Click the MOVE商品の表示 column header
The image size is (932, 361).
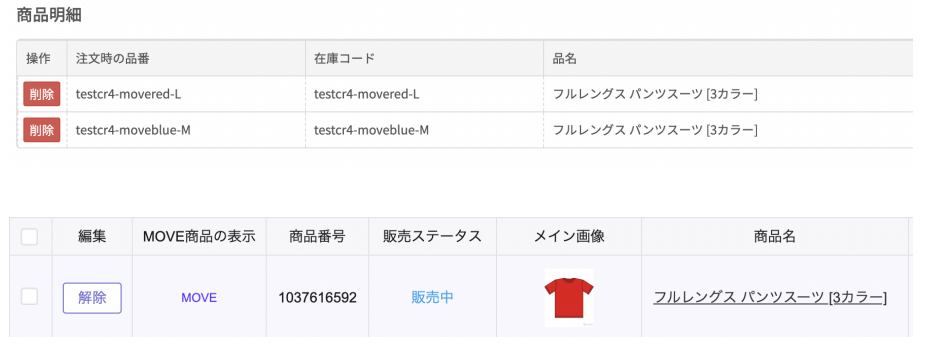tap(199, 236)
